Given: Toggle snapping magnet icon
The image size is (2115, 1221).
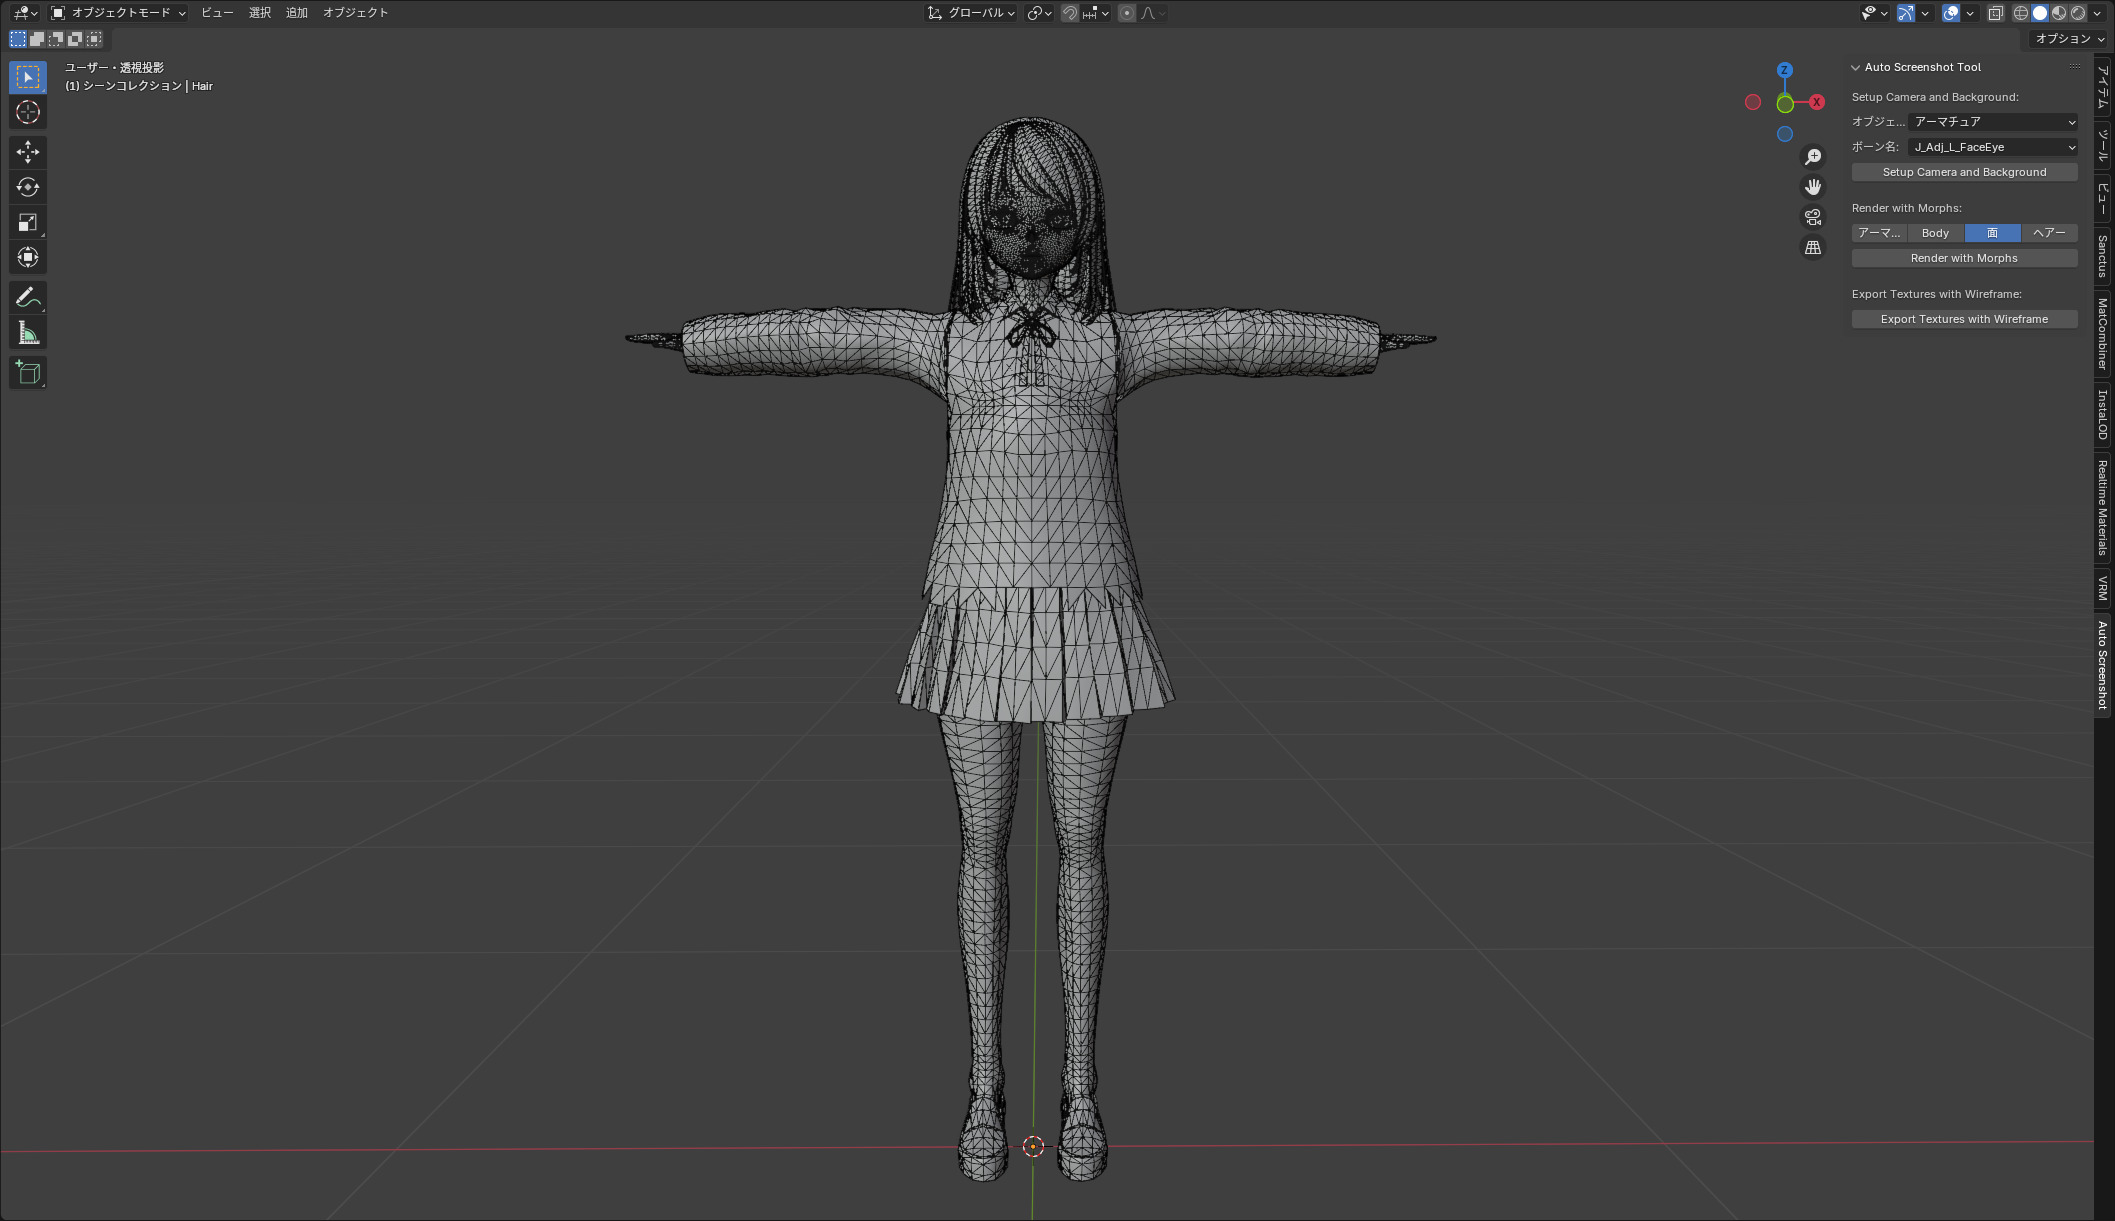Looking at the screenshot, I should pos(1070,13).
